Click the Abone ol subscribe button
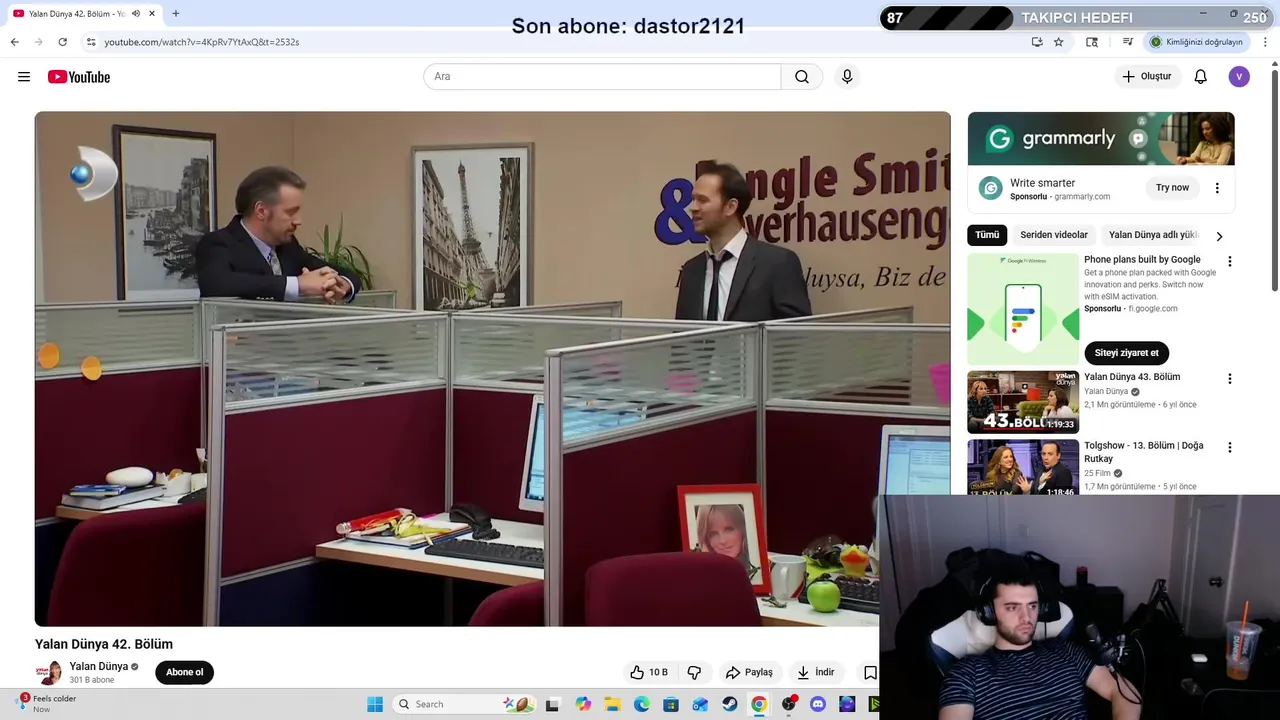Viewport: 1280px width, 720px height. tap(184, 672)
